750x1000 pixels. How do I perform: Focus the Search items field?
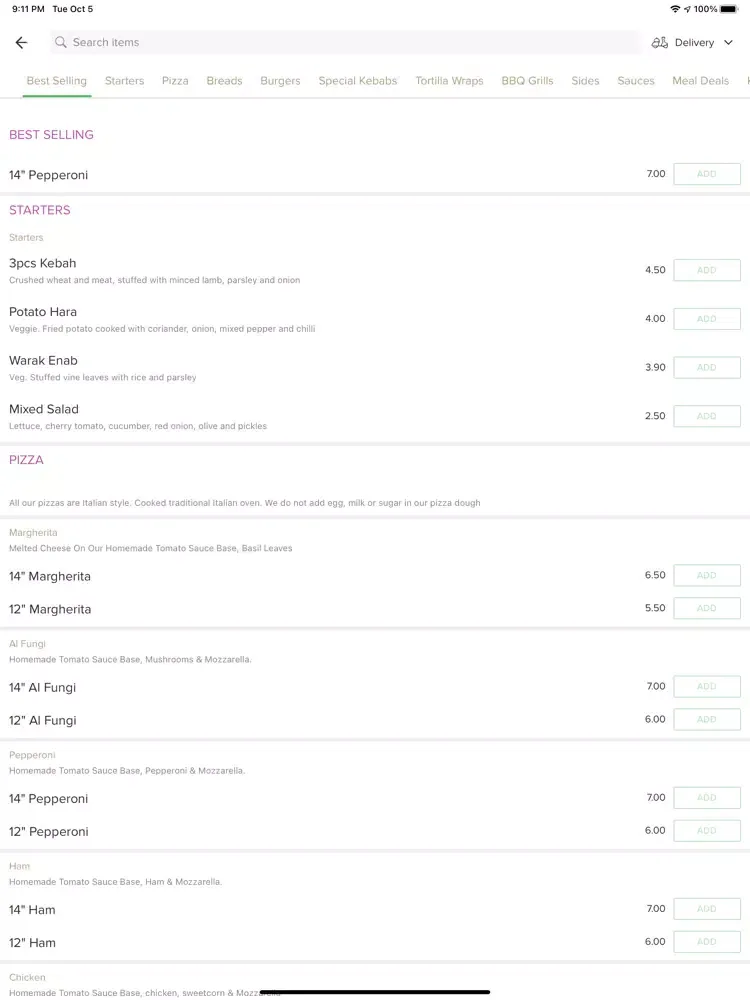point(345,42)
